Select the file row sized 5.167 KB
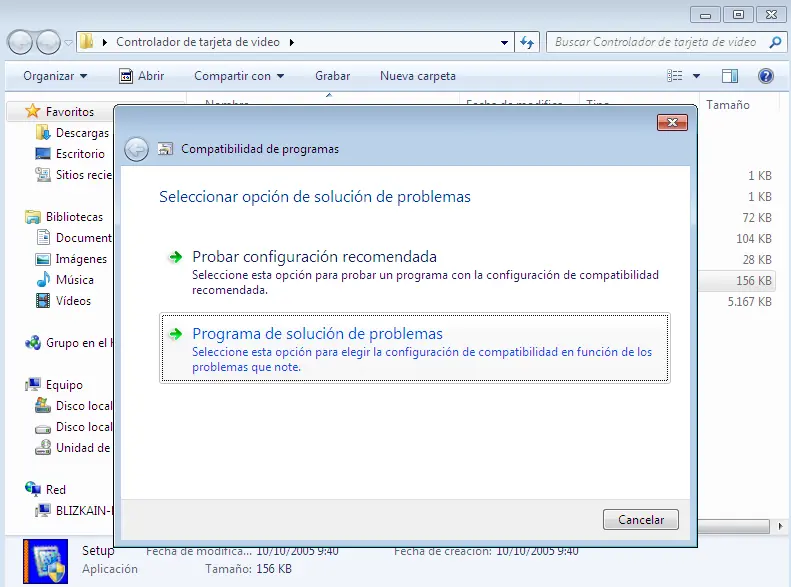This screenshot has height=587, width=791. tap(737, 302)
